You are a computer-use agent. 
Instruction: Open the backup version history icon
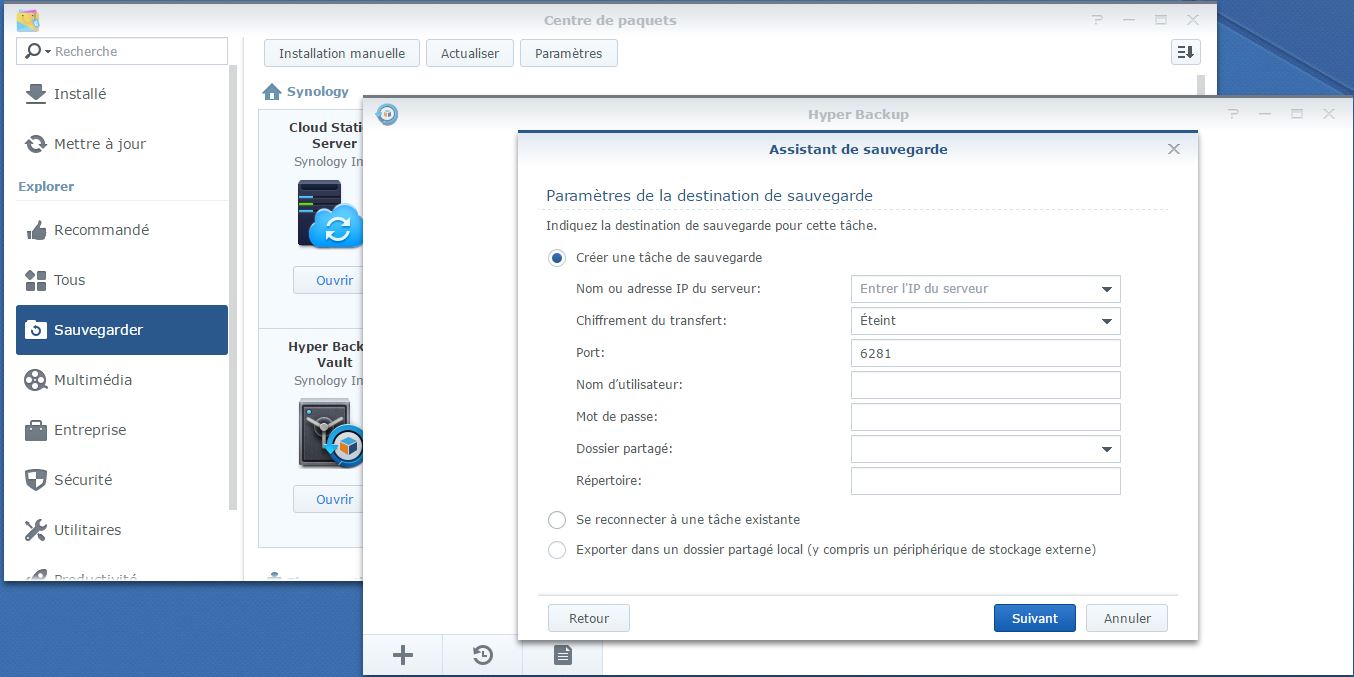coord(482,654)
